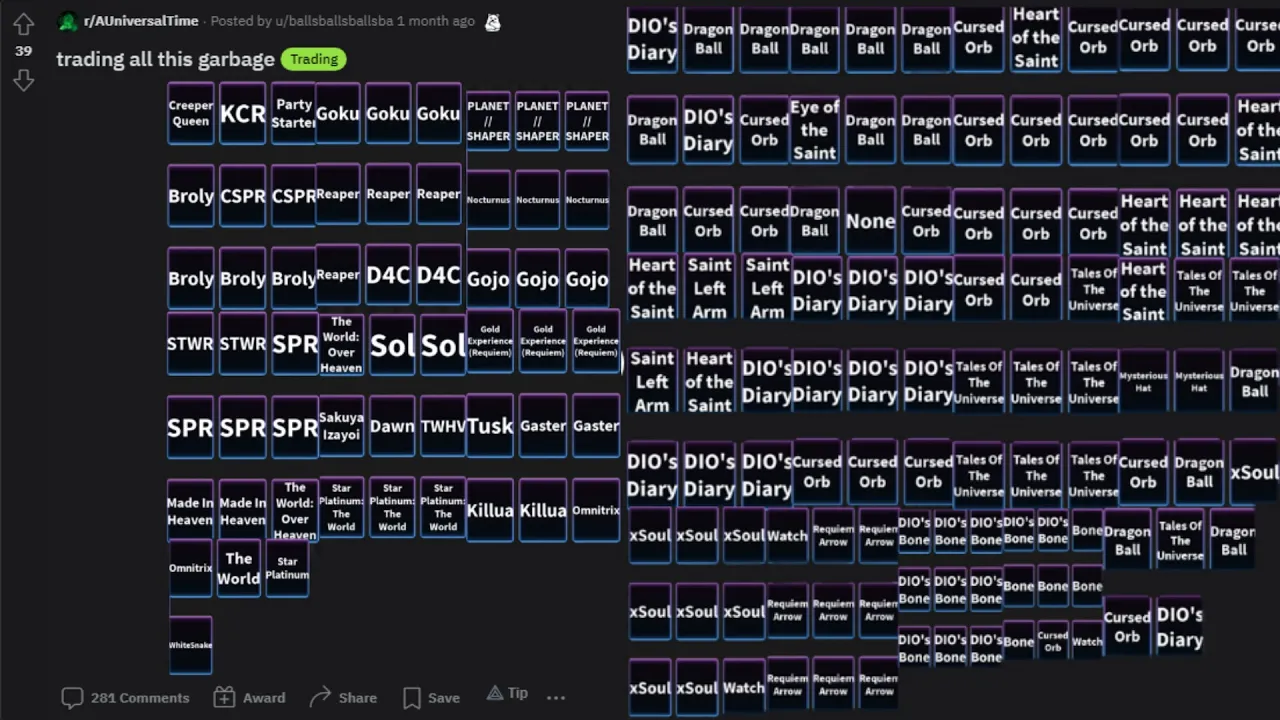Read the '1 month ago' post timestamp

(x=436, y=21)
